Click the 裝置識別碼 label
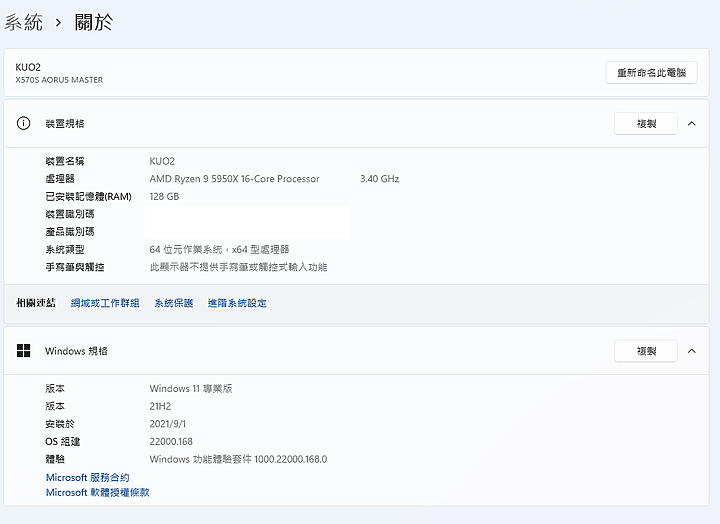The height and width of the screenshot is (524, 720). [70, 214]
